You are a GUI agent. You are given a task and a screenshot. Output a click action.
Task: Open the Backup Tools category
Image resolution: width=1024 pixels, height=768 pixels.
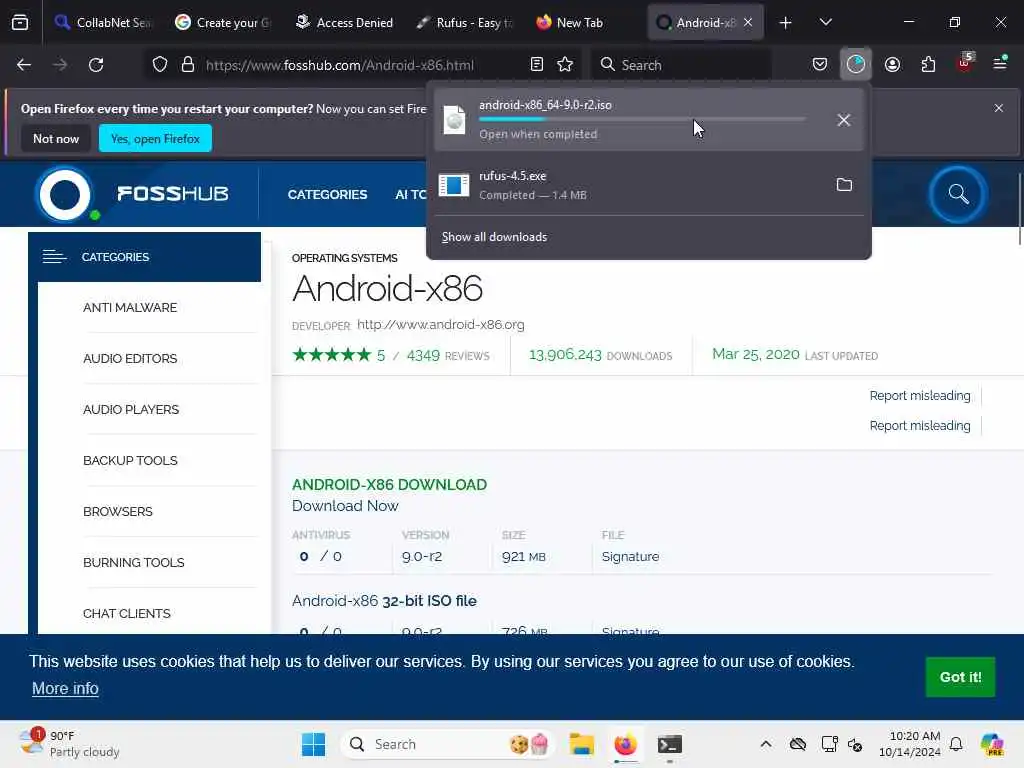pos(130,460)
